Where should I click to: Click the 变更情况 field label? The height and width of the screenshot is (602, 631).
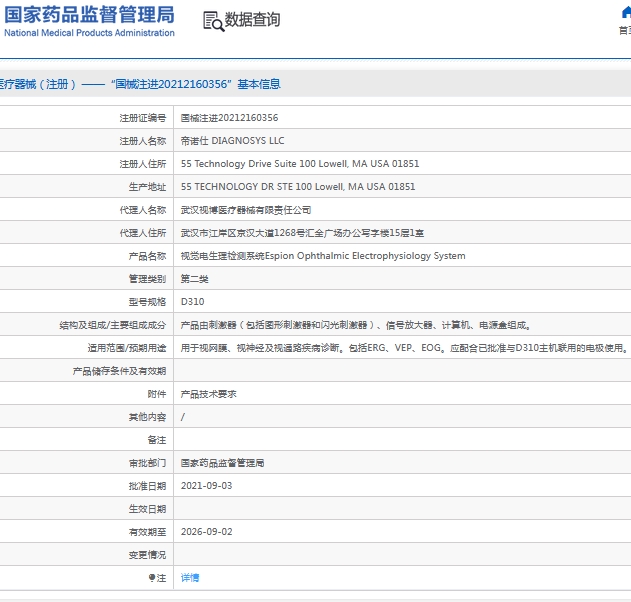click(x=147, y=555)
